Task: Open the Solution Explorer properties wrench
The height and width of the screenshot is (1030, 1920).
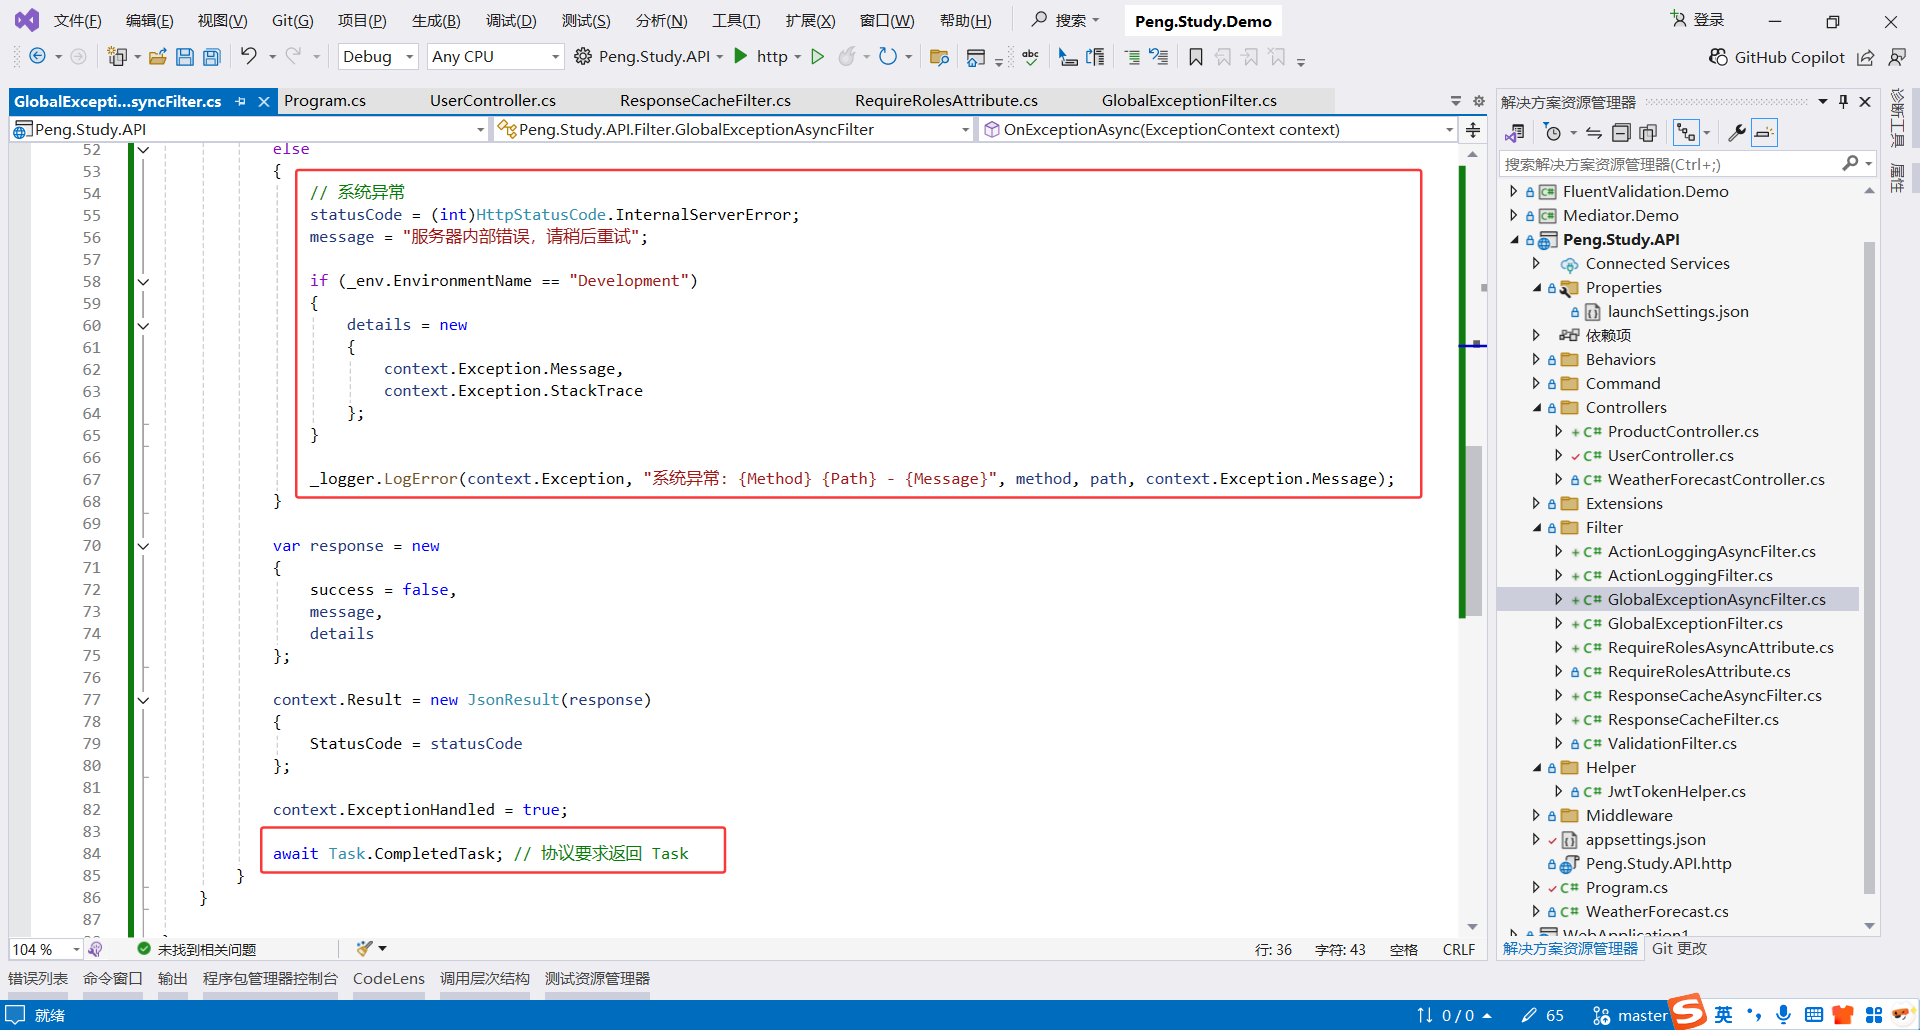Action: tap(1737, 133)
